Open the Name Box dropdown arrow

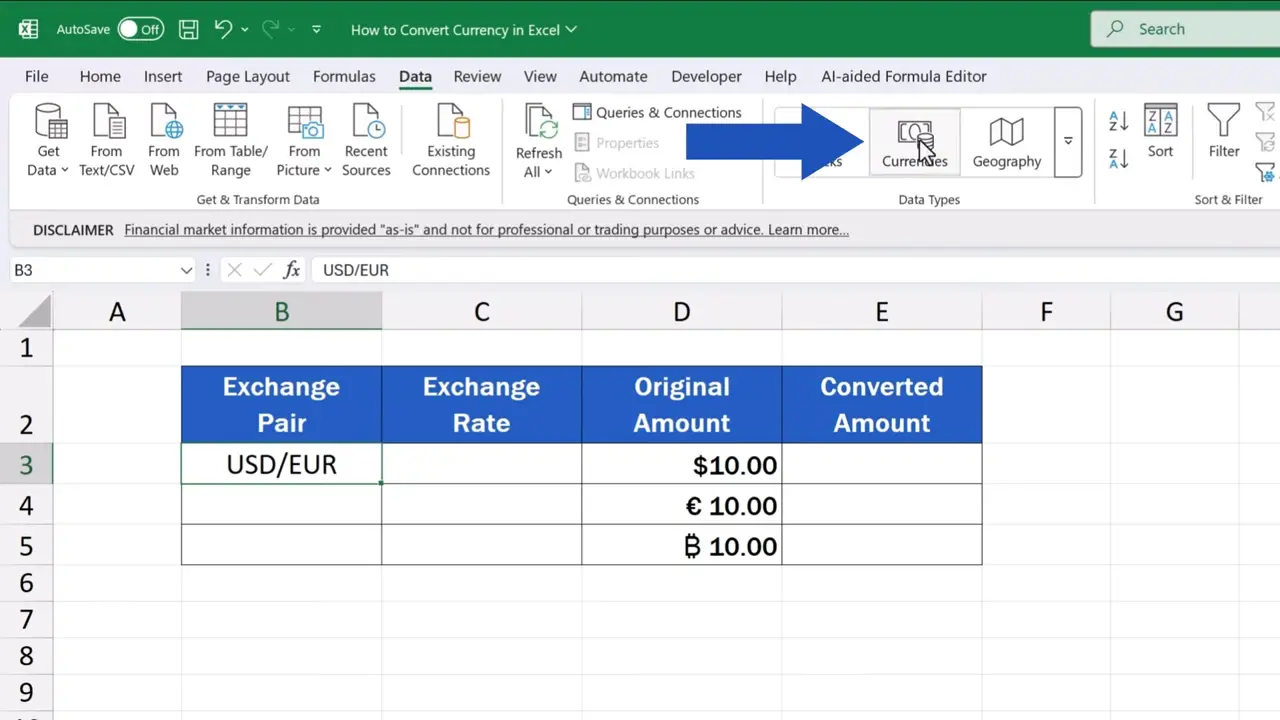[186, 269]
